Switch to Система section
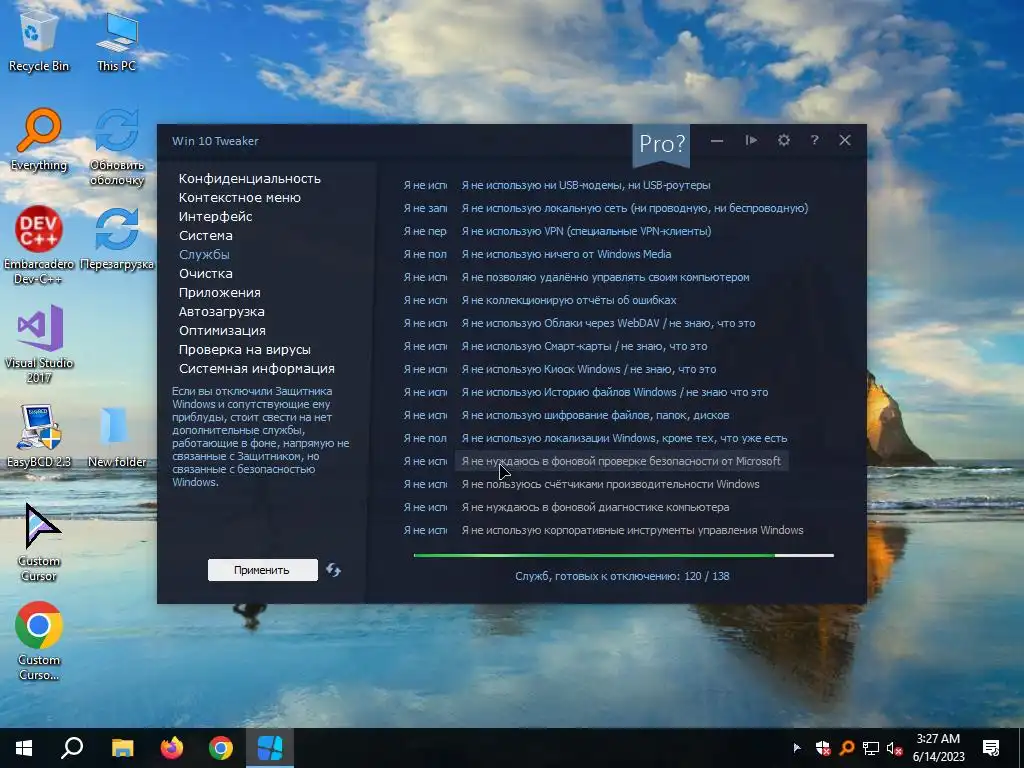This screenshot has width=1024, height=768. [x=206, y=235]
